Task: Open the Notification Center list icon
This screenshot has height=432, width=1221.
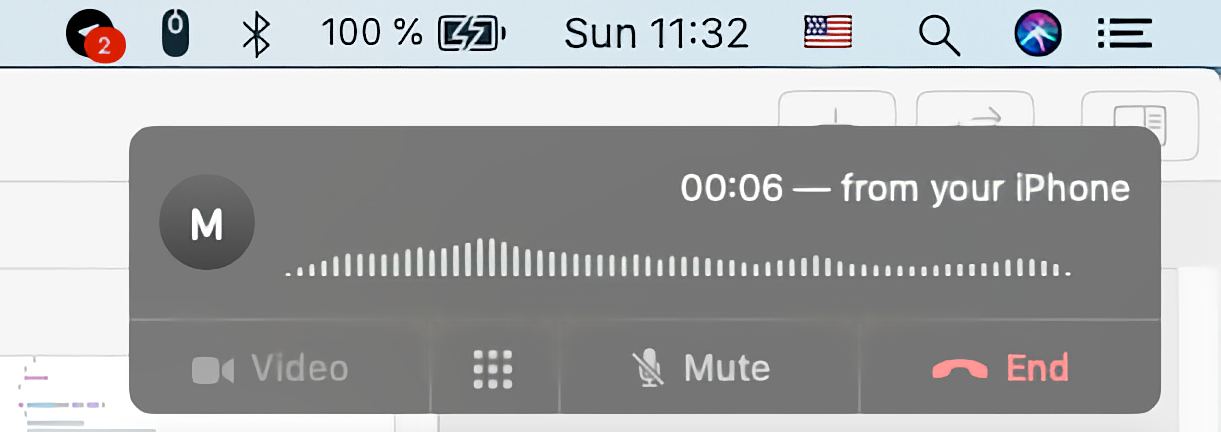Action: [1125, 34]
